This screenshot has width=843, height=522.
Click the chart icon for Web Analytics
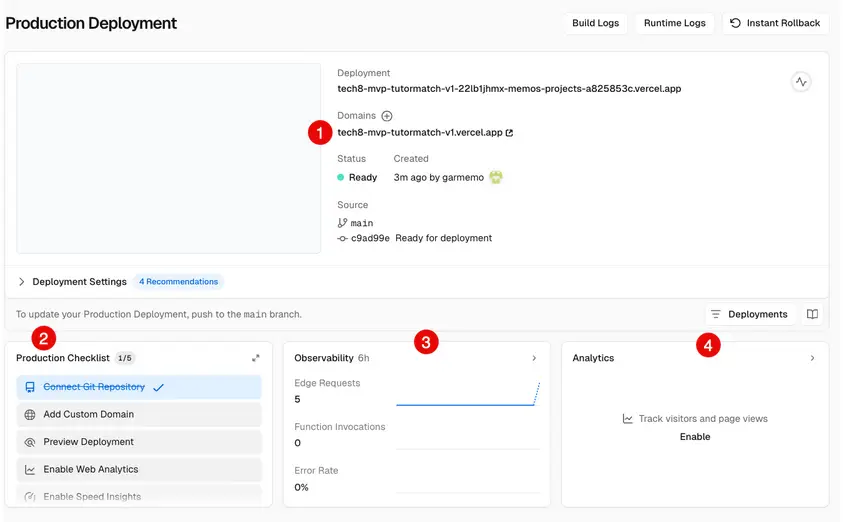pos(30,470)
